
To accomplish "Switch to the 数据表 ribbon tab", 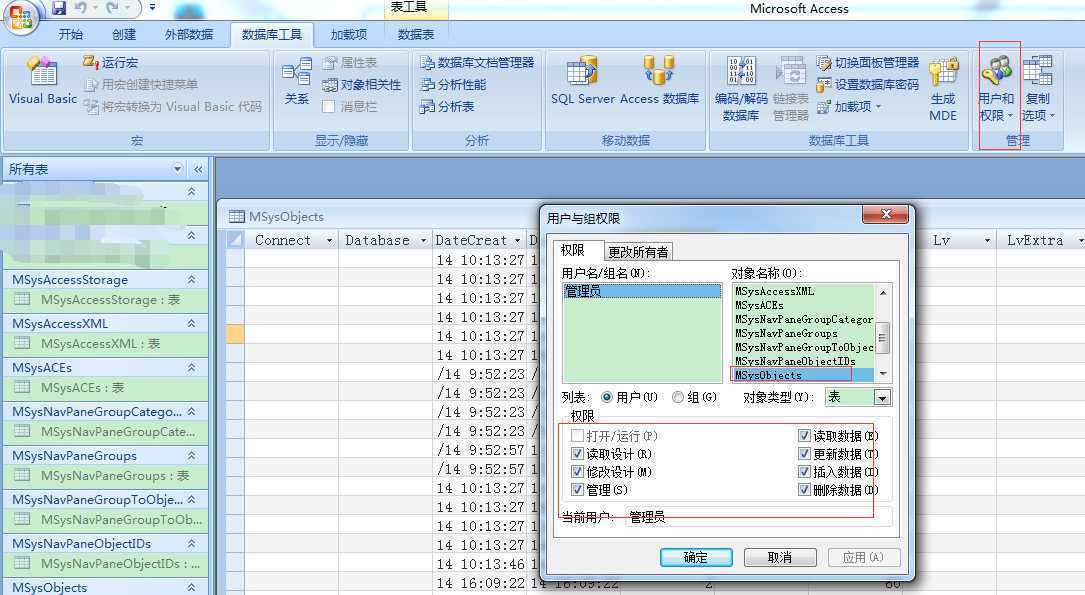I will pyautogui.click(x=416, y=35).
